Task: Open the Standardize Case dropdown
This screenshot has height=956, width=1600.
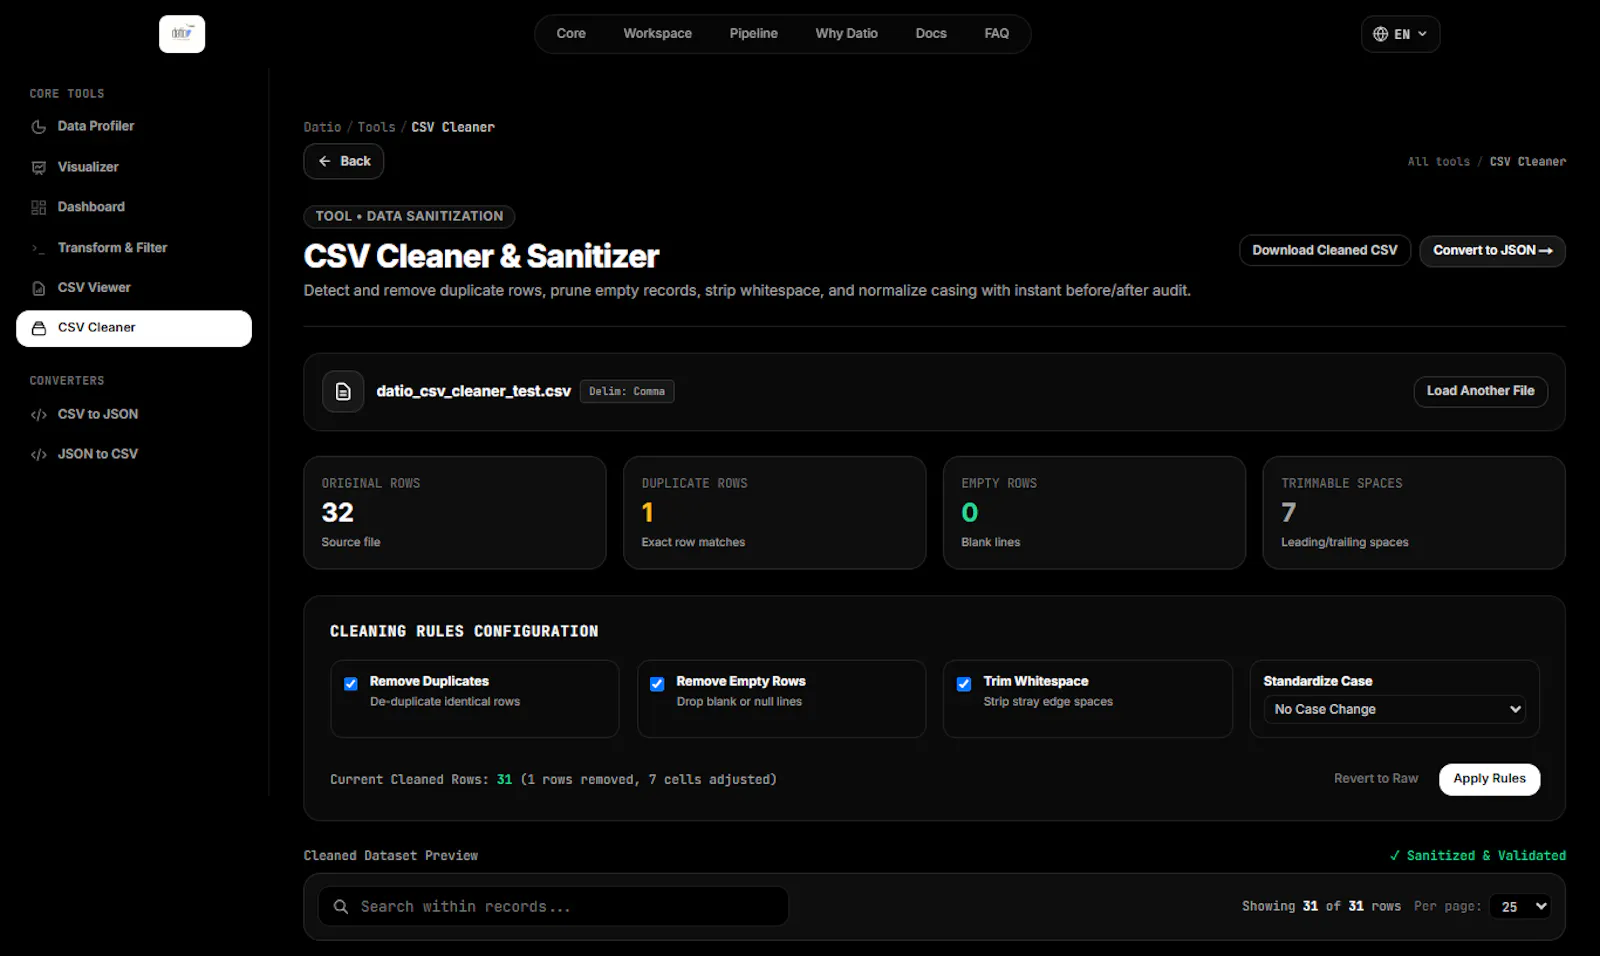Action: click(1394, 709)
